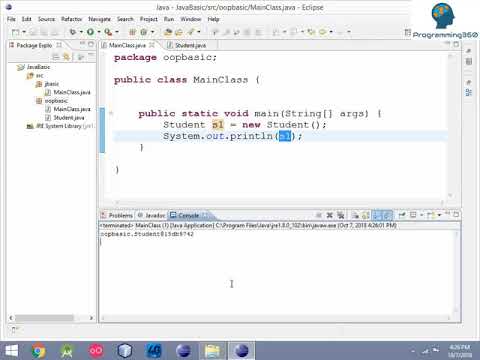
Task: Toggle Scroll Lock in Console toolbar
Action: click(366, 215)
